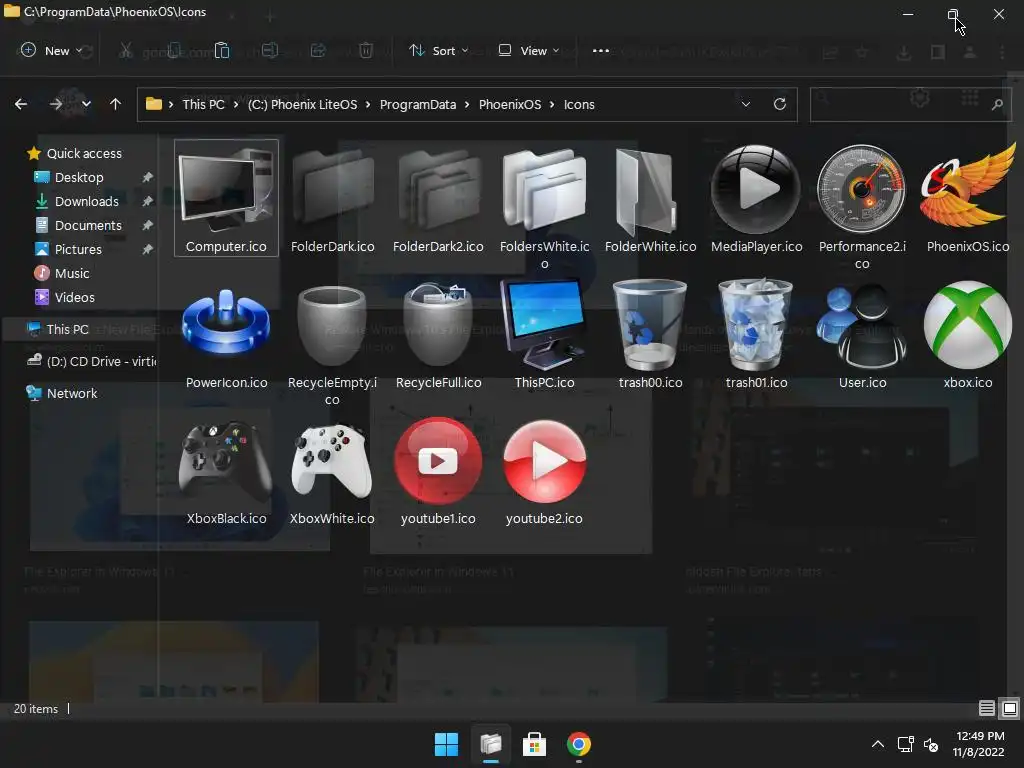Select the FolderDark.ico file
Image resolution: width=1024 pixels, height=768 pixels.
click(x=332, y=198)
